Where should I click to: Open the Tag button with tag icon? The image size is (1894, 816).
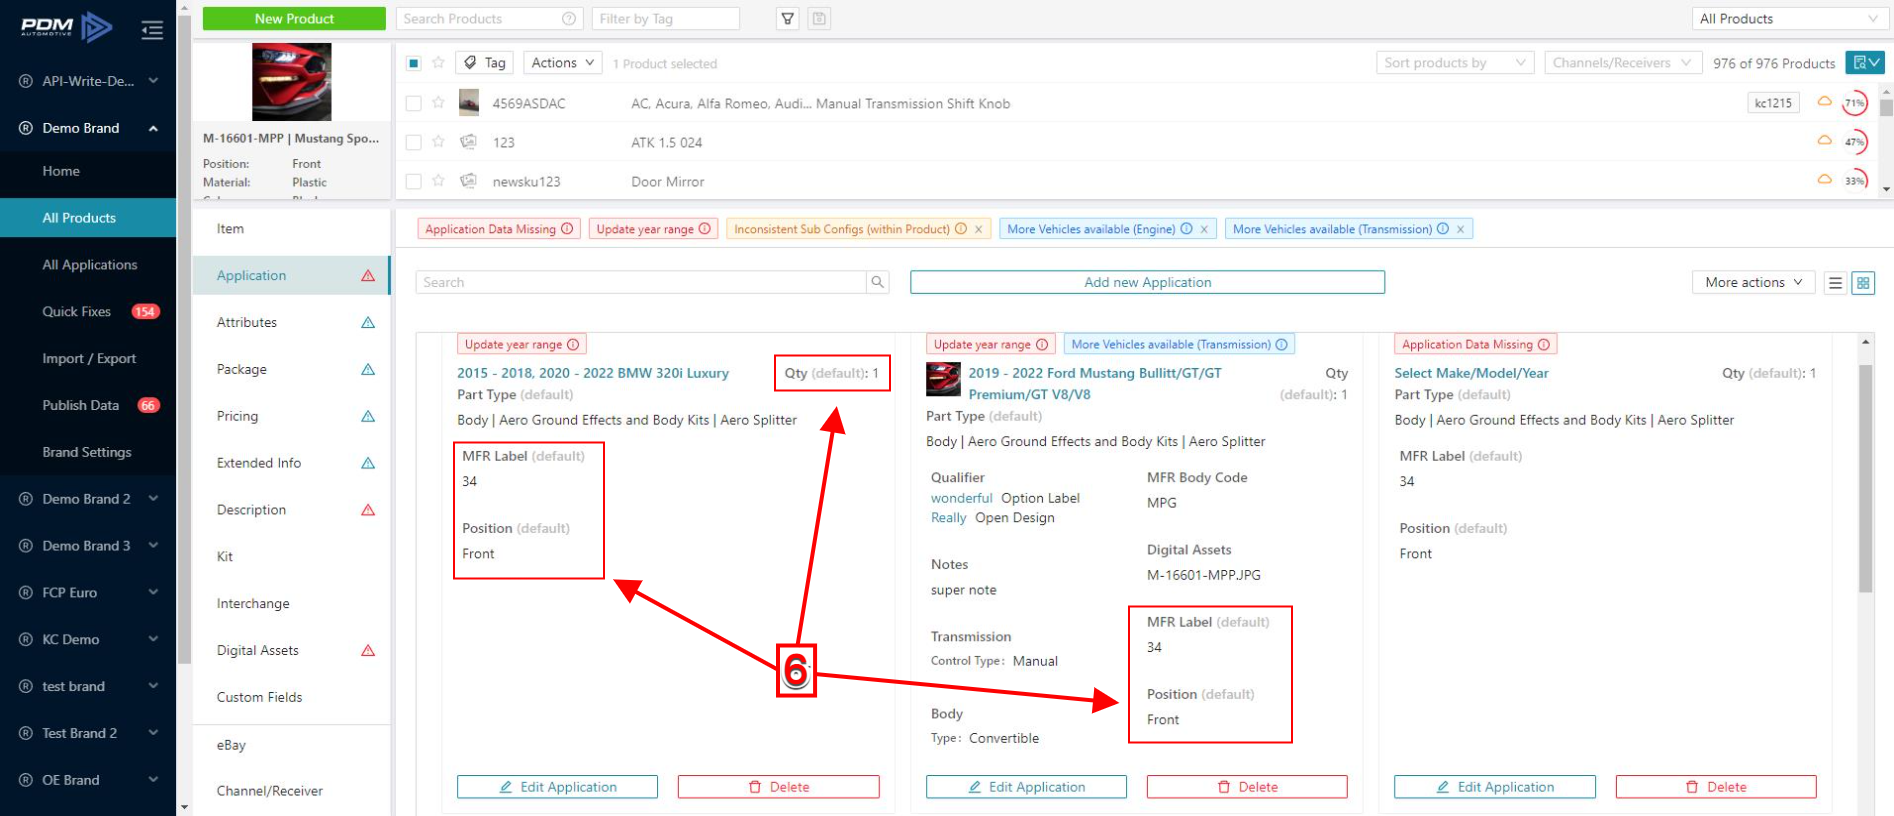[485, 63]
